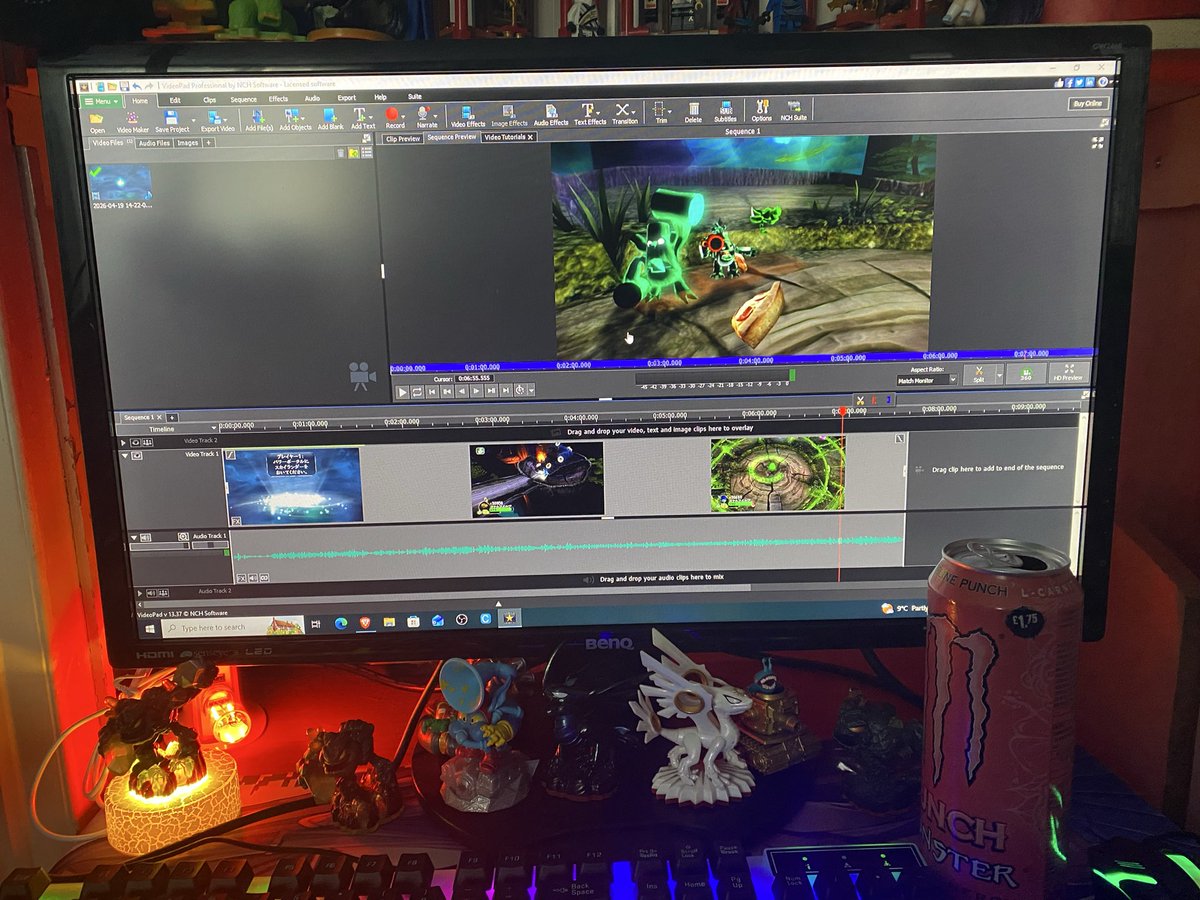Viewport: 1200px width, 900px height.
Task: Toggle visibility of Video Track 1
Action: tap(135, 455)
